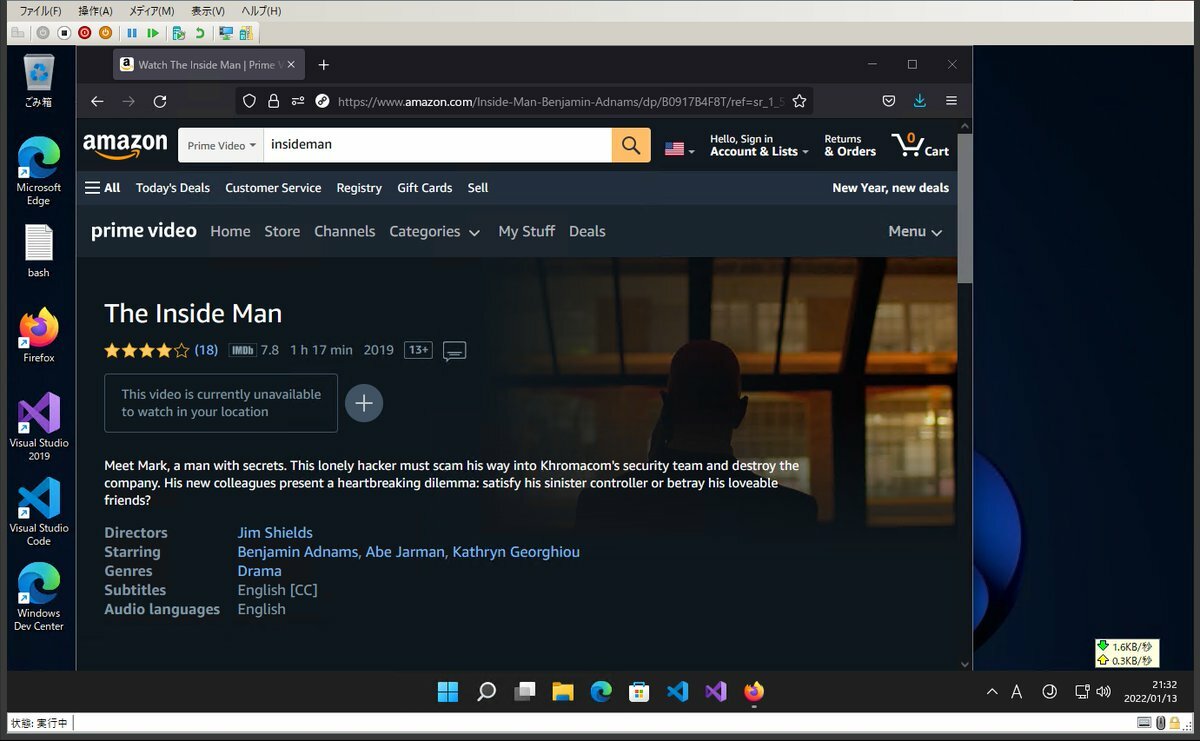
Task: Expand the Categories dropdown
Action: [x=435, y=231]
